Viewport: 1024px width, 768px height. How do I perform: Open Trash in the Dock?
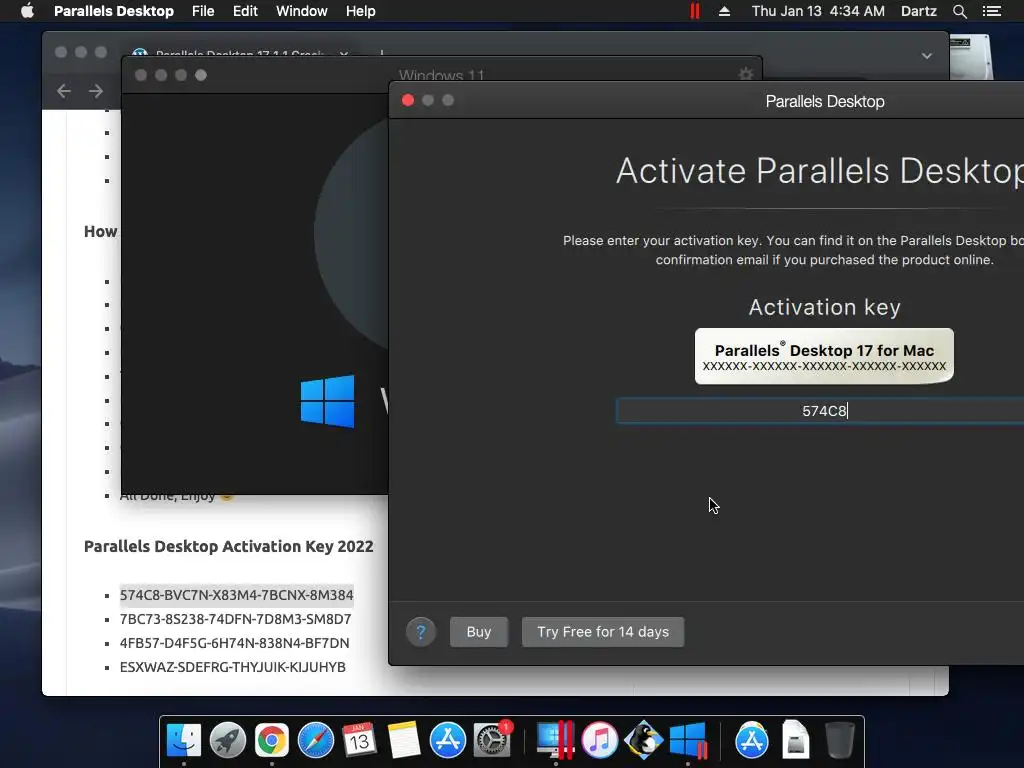(839, 740)
